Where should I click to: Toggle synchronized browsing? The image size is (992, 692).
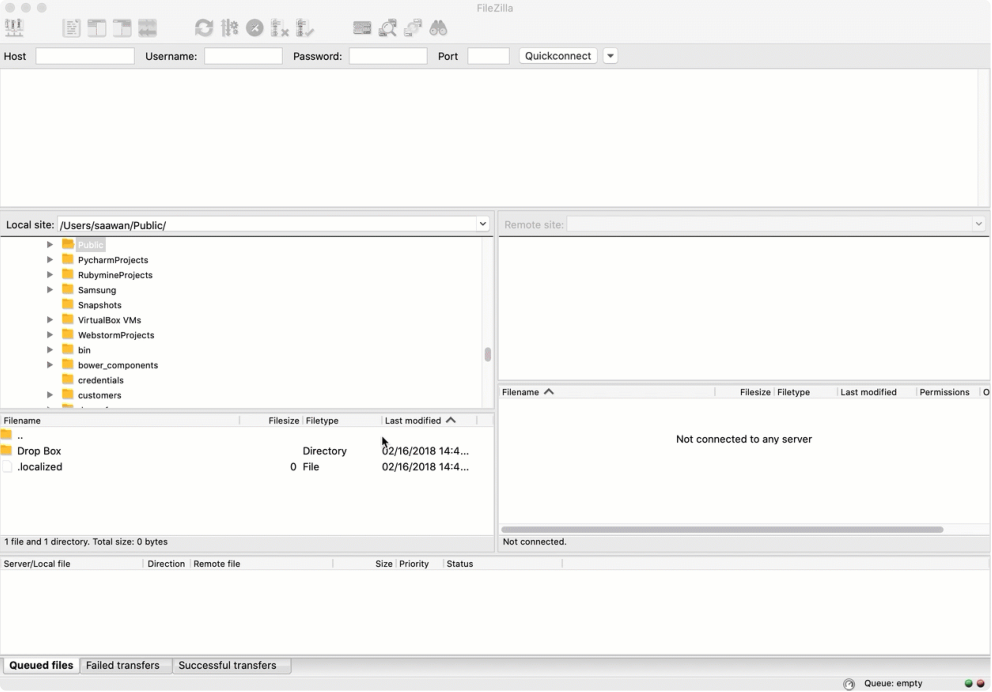412,28
